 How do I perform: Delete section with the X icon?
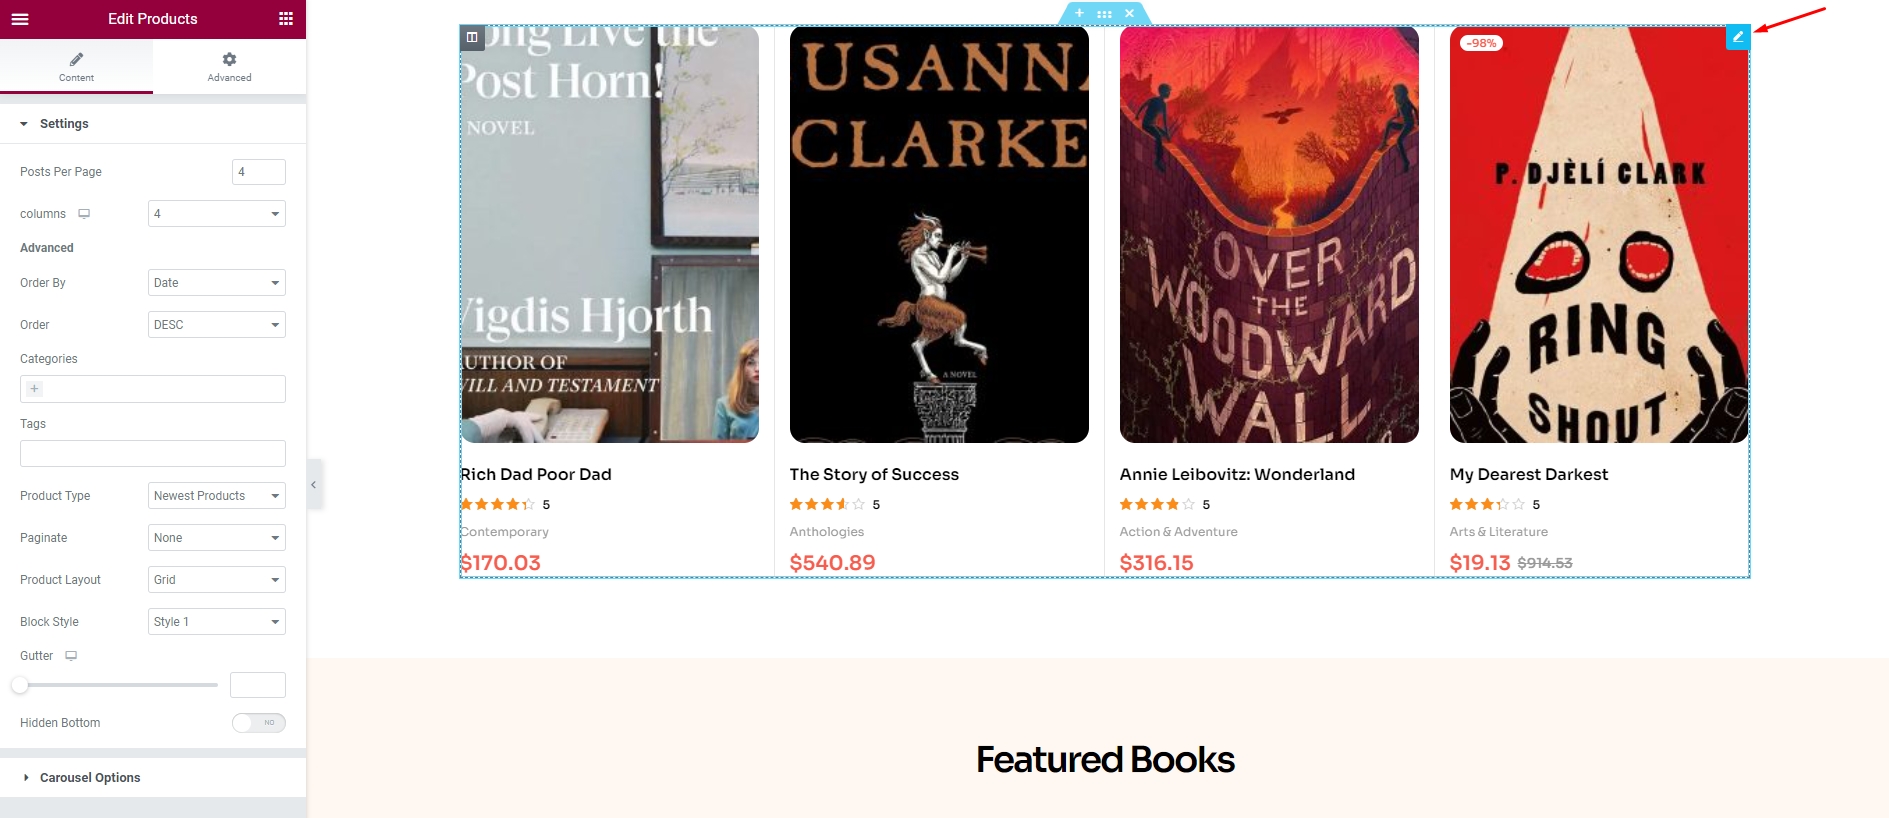[x=1129, y=13]
